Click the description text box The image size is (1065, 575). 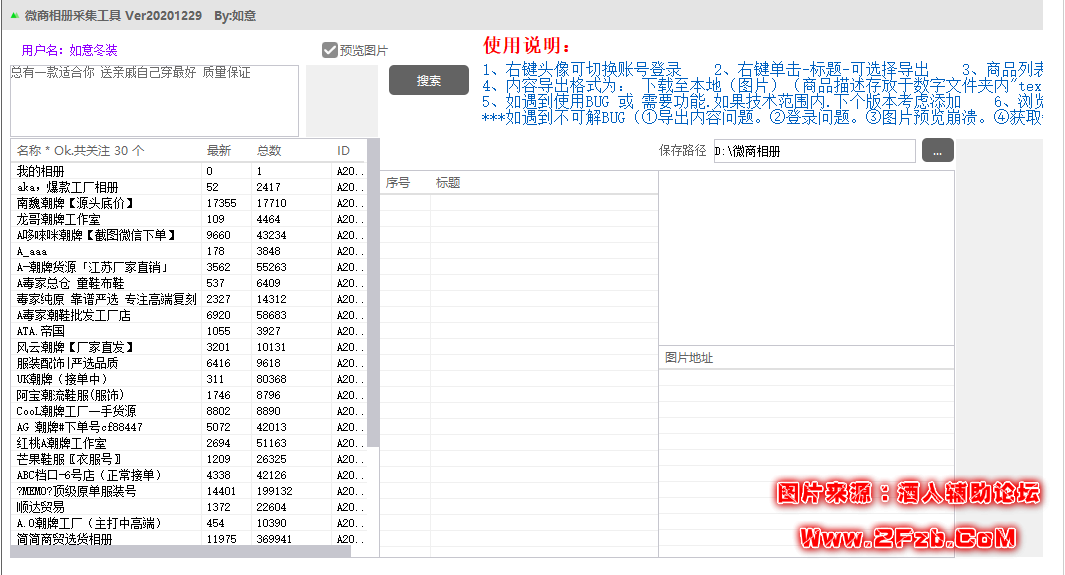tap(154, 101)
